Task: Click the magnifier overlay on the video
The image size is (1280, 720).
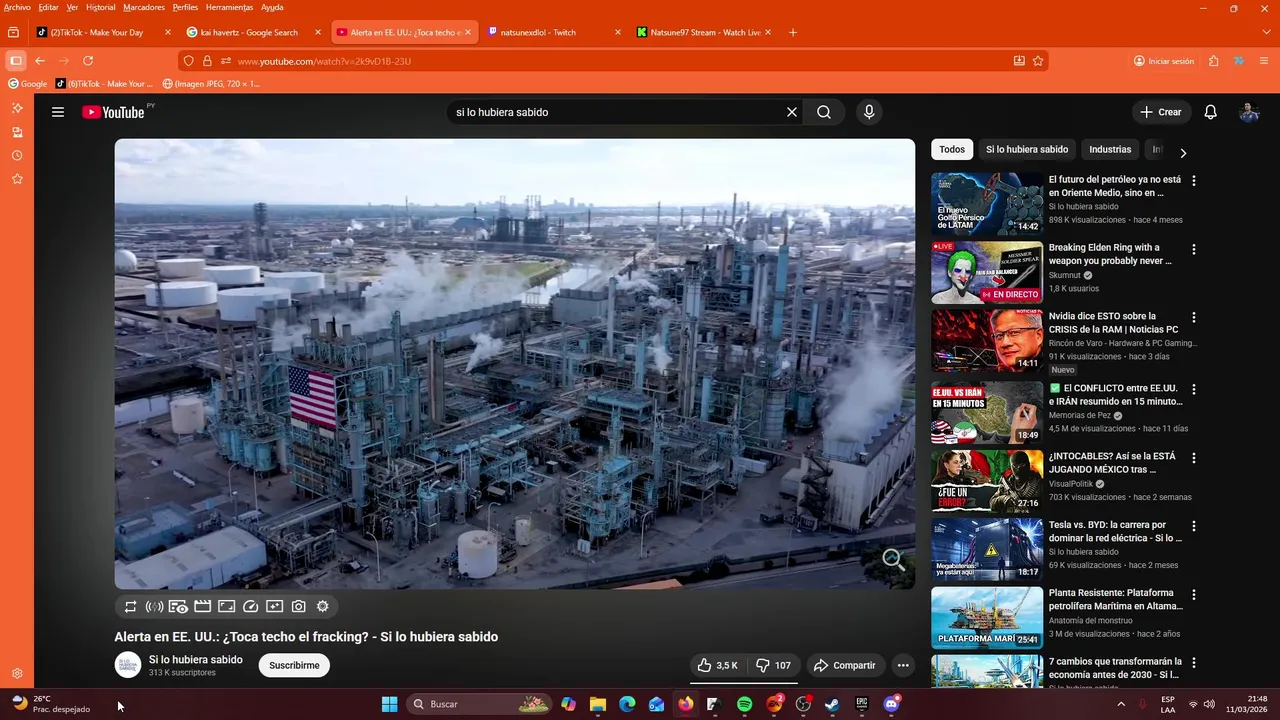Action: point(893,560)
